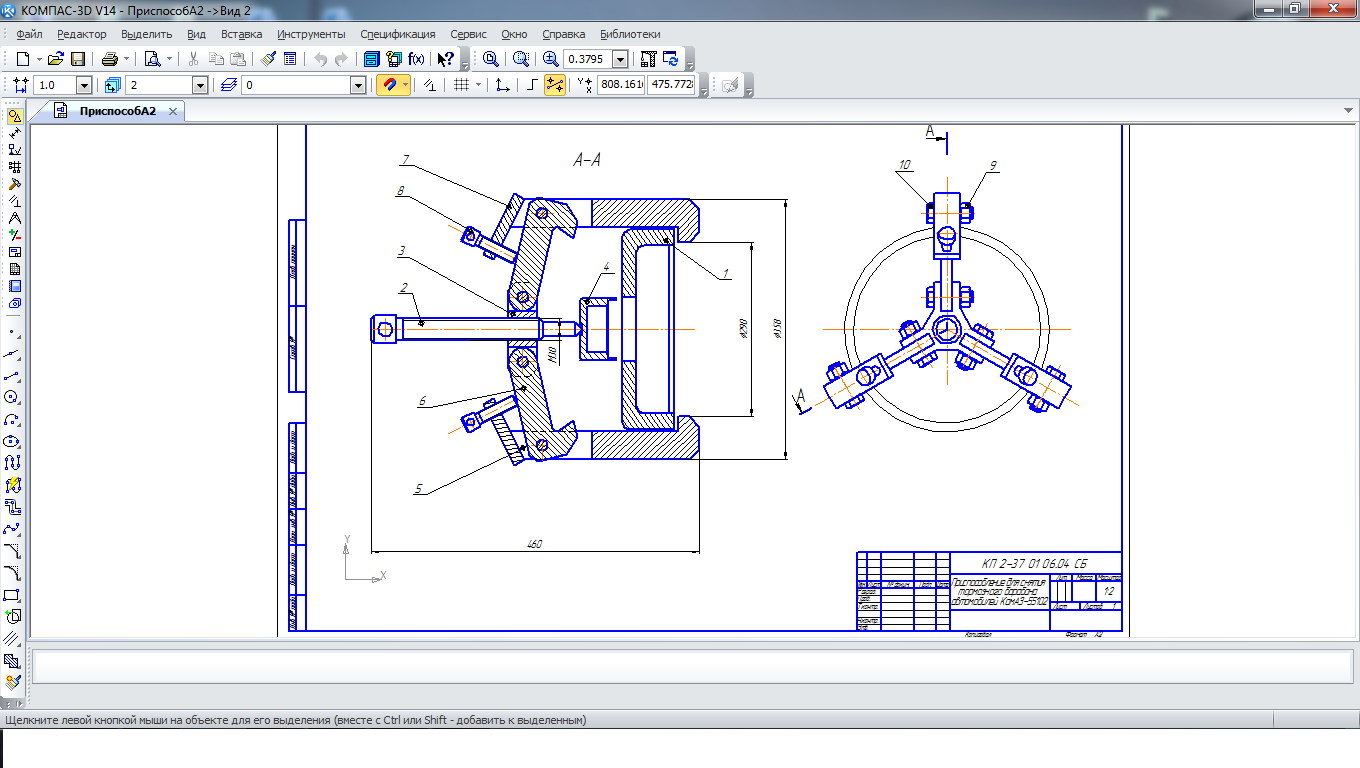
Task: Expand the snaps magnet dropdown arrow
Action: pos(405,85)
